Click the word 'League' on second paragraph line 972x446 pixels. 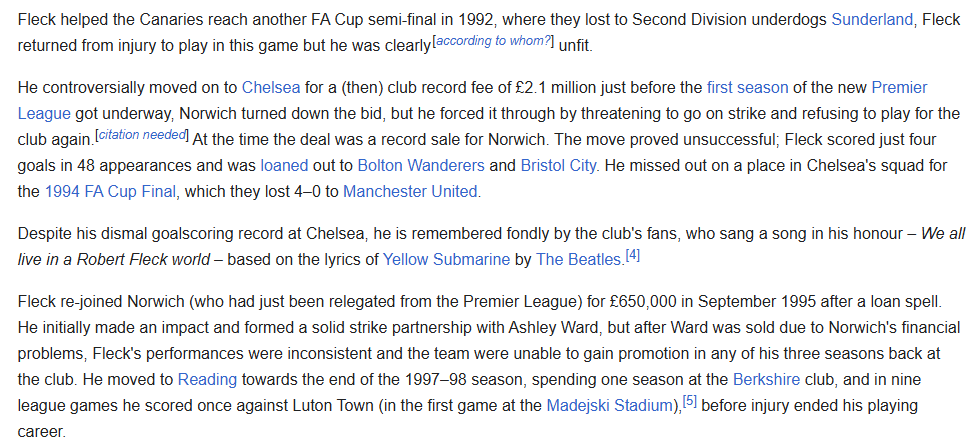(x=44, y=114)
